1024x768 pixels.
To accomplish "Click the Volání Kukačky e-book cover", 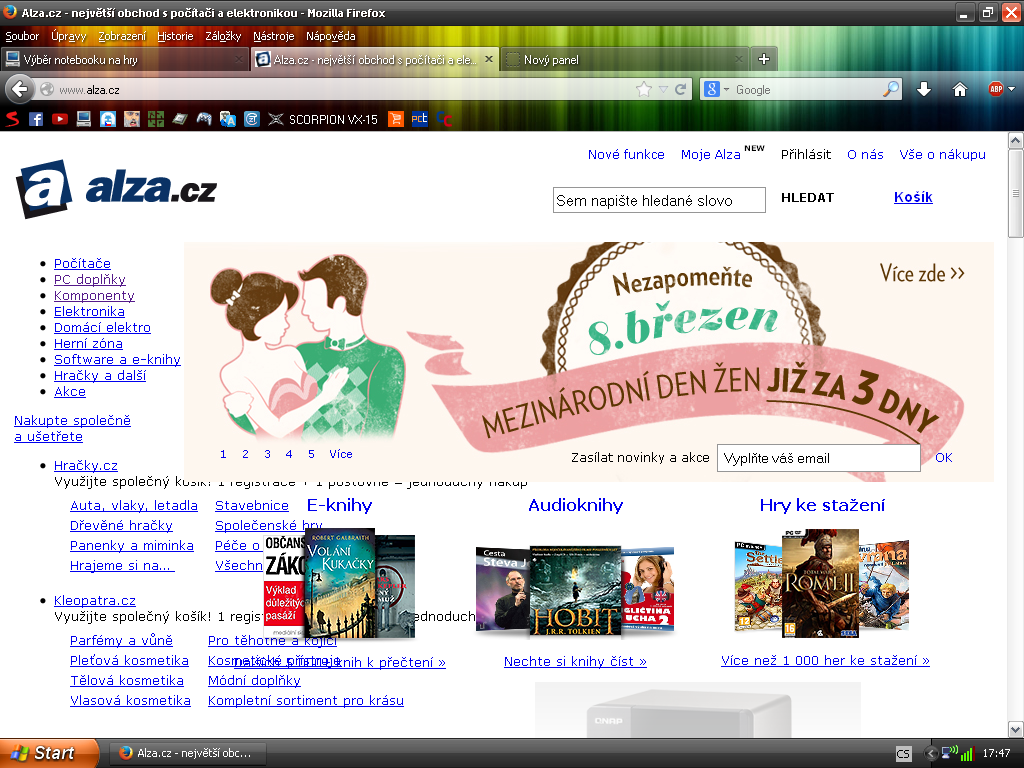I will pyautogui.click(x=340, y=583).
